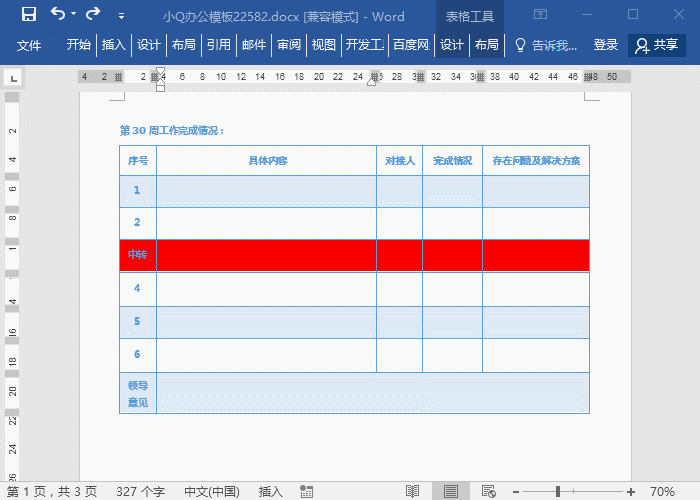This screenshot has width=700, height=500.
Task: Click the heading 第30周工作完成情况
Action: pyautogui.click(x=171, y=130)
